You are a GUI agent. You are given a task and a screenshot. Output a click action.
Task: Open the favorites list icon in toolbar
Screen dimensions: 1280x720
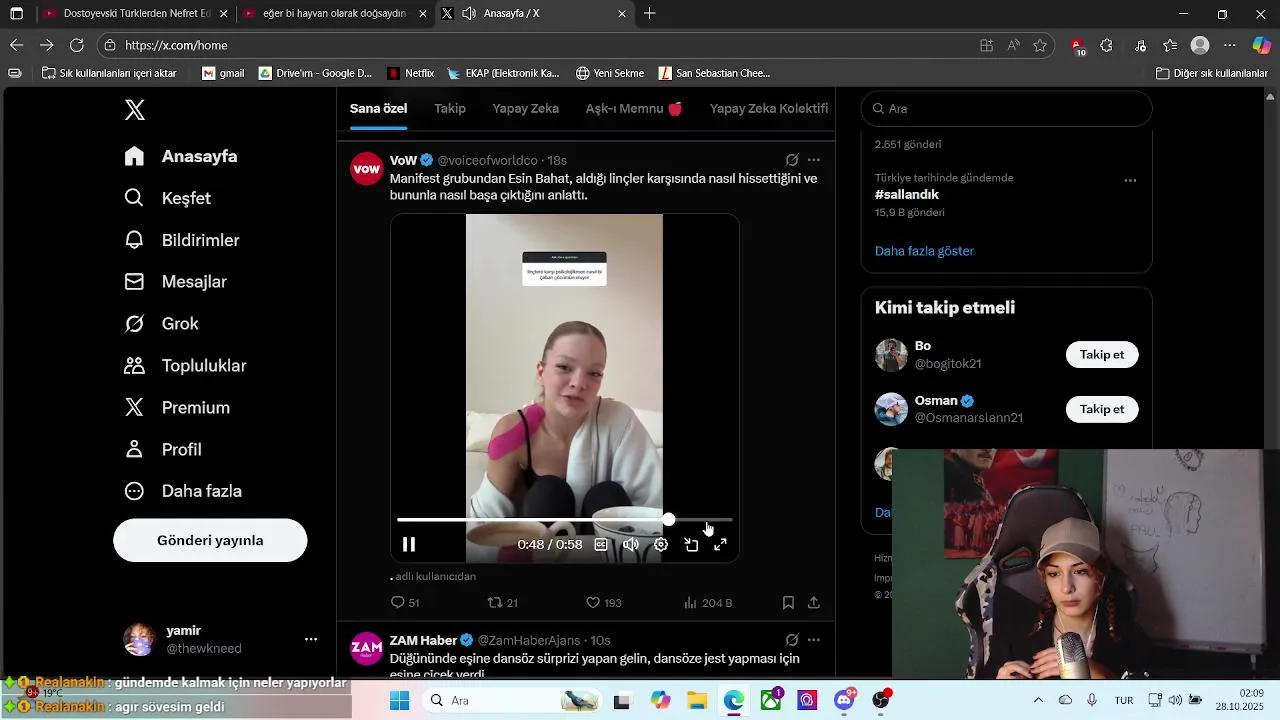pyautogui.click(x=1170, y=45)
